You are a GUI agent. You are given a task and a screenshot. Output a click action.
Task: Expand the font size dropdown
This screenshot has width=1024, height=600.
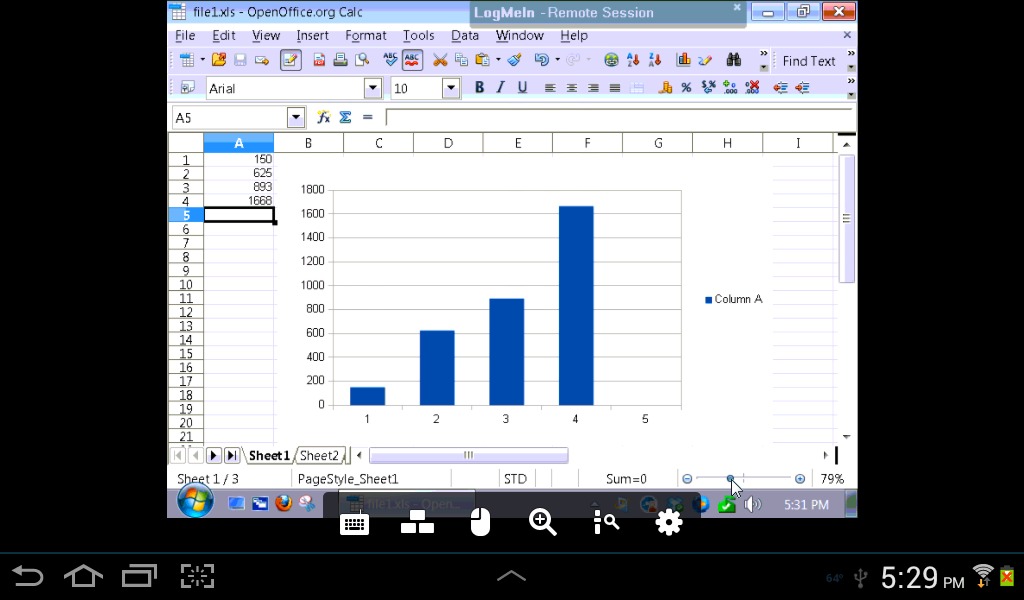pyautogui.click(x=451, y=88)
